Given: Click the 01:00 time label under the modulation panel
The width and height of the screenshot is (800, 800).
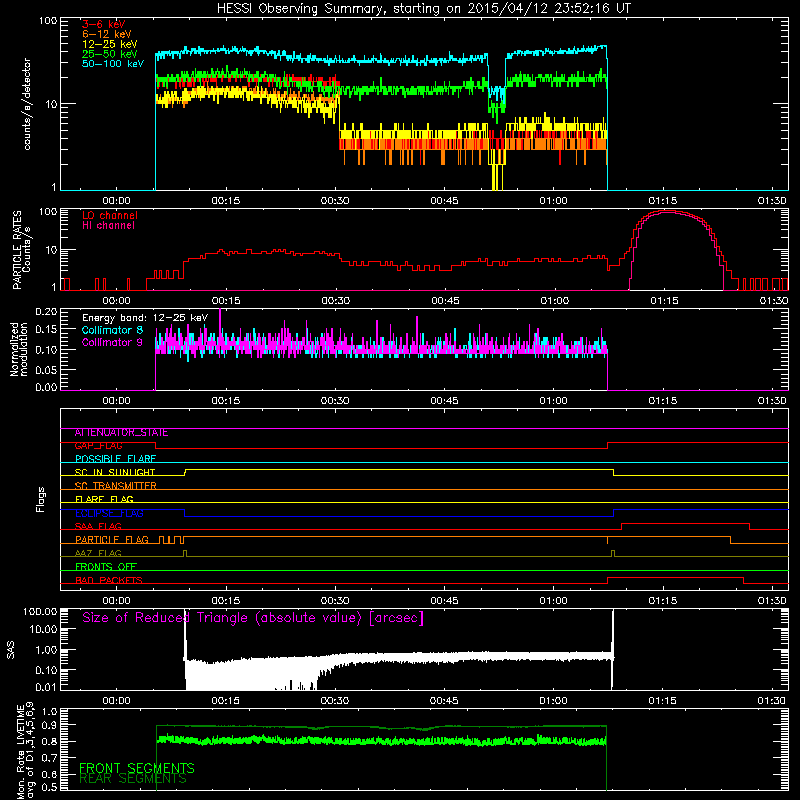Looking at the screenshot, I should pos(554,401).
